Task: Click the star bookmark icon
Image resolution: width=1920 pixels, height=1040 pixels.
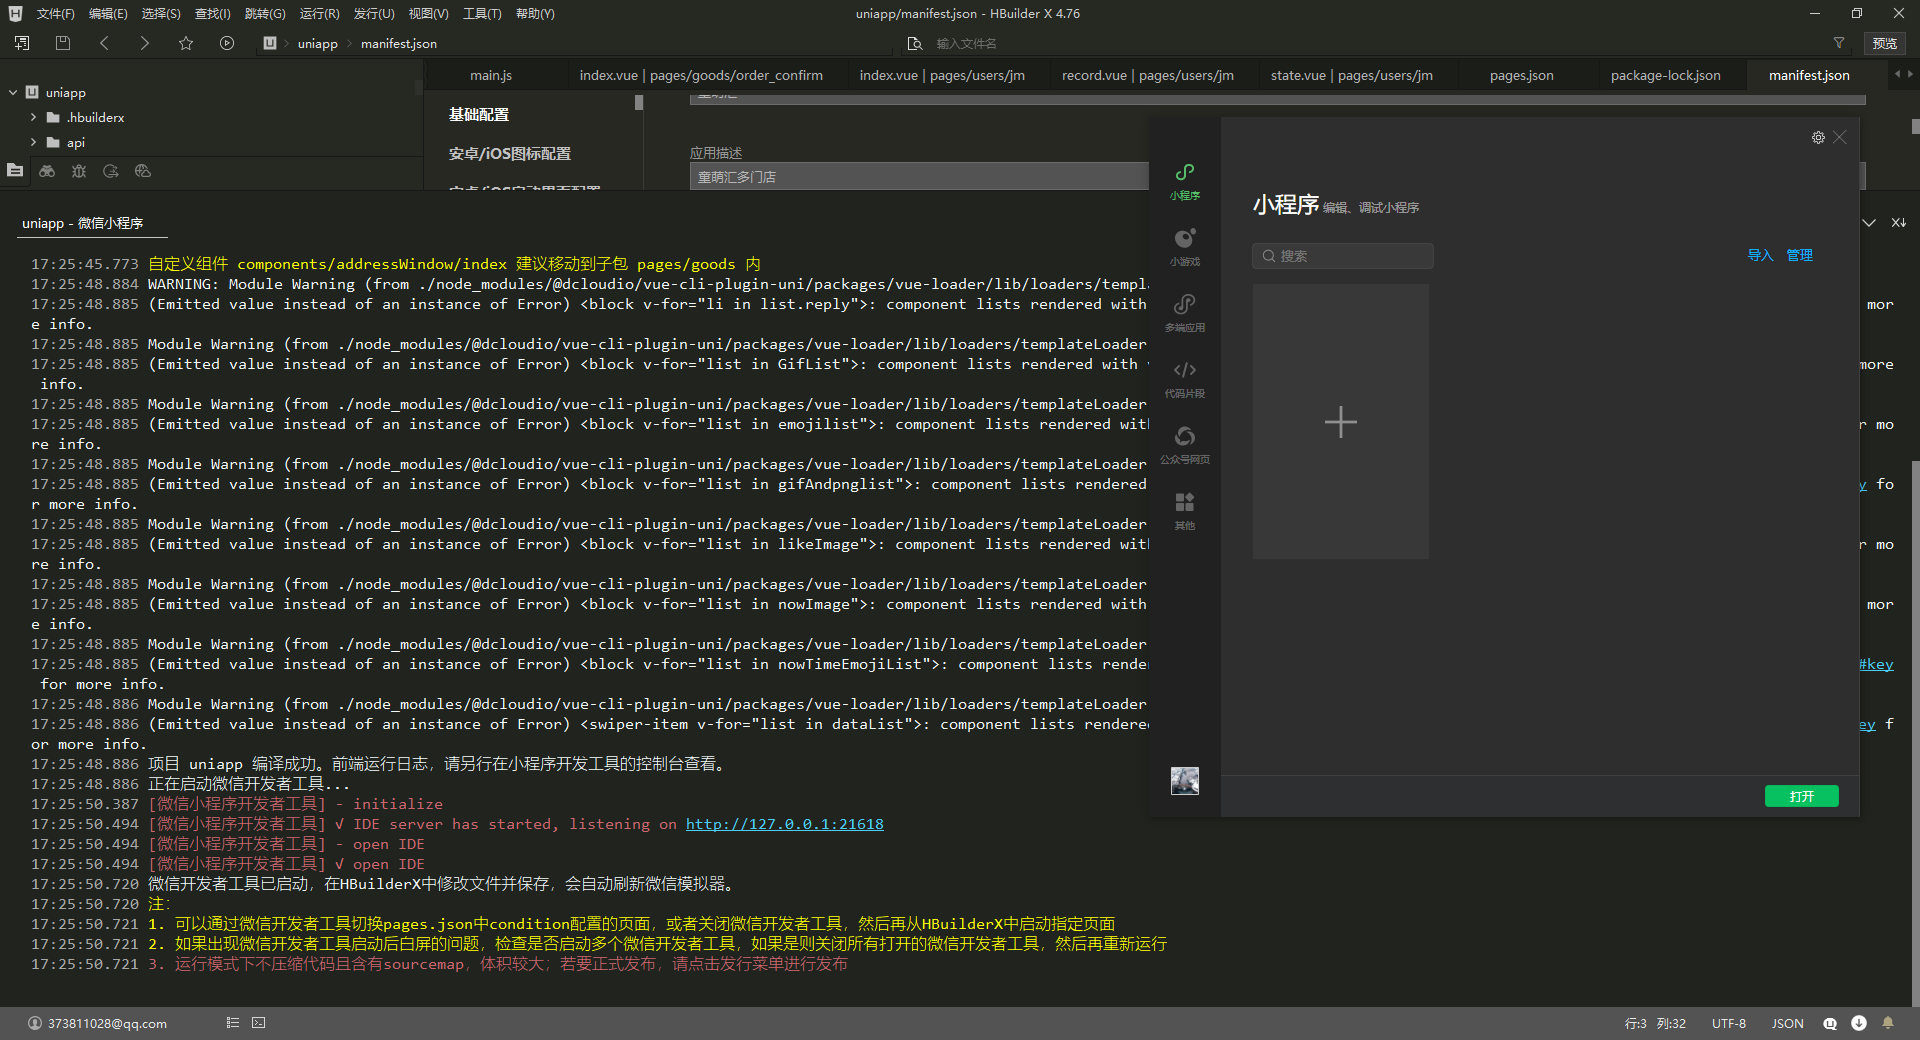Action: (x=186, y=43)
